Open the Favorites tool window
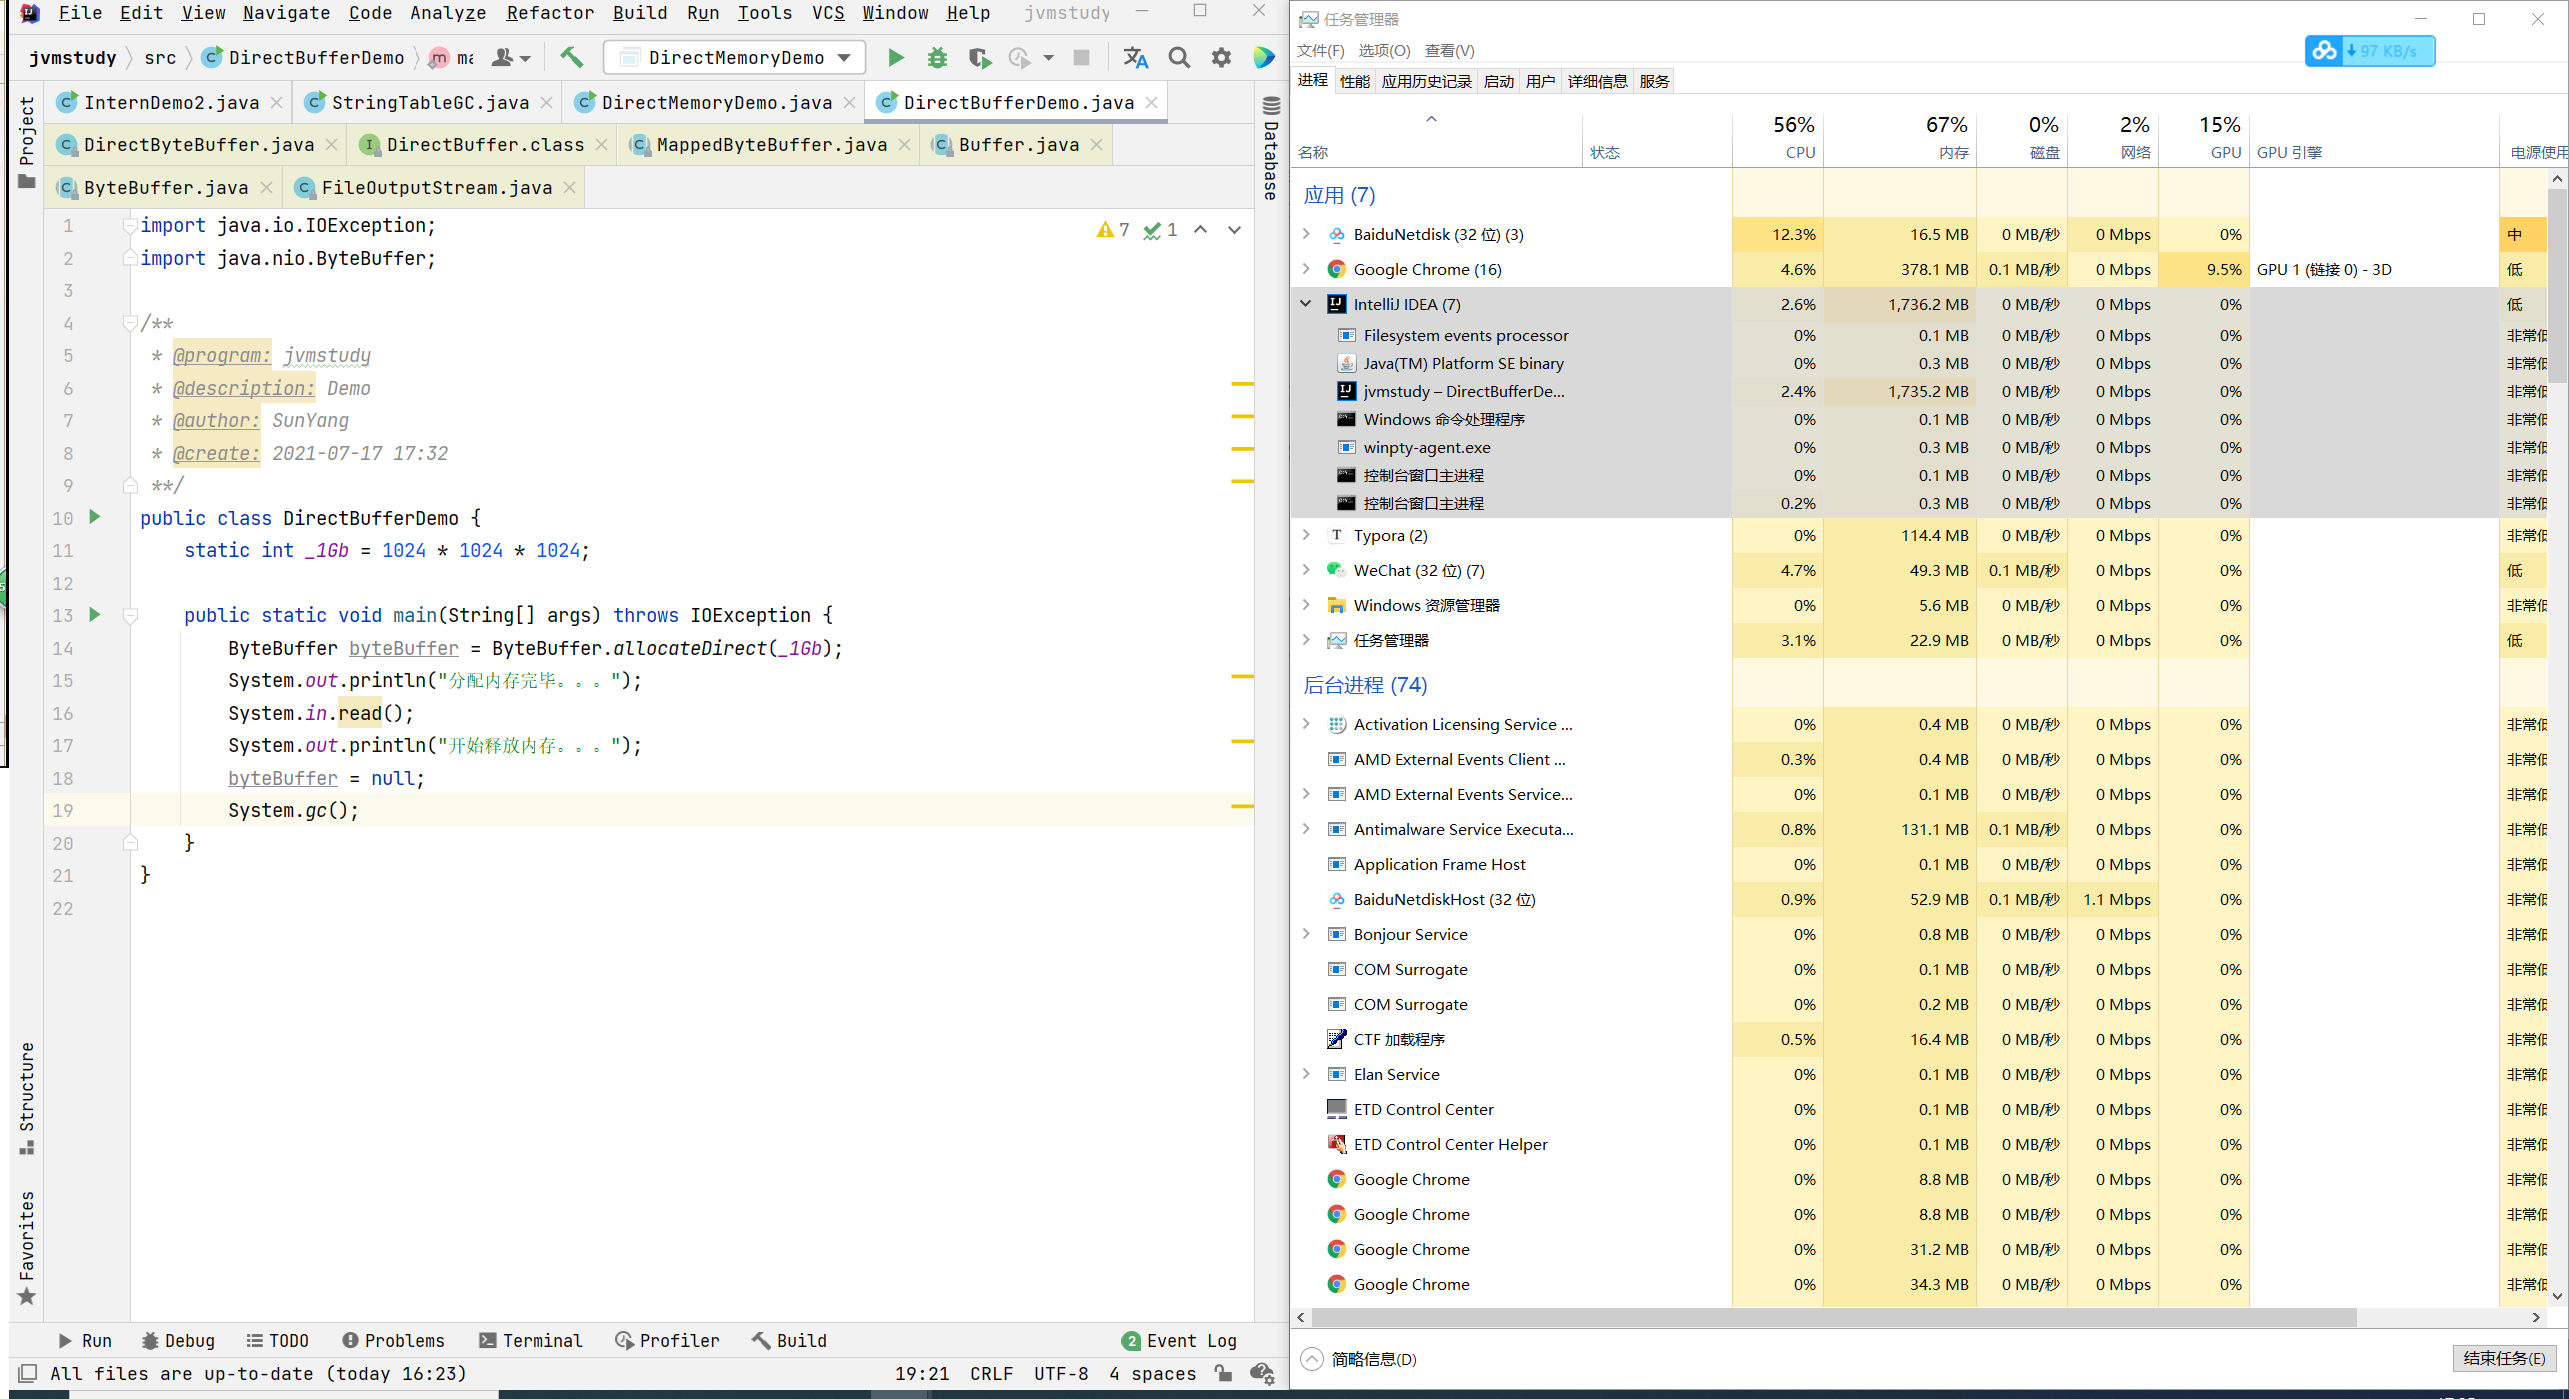The width and height of the screenshot is (2569, 1399). coord(27,1246)
